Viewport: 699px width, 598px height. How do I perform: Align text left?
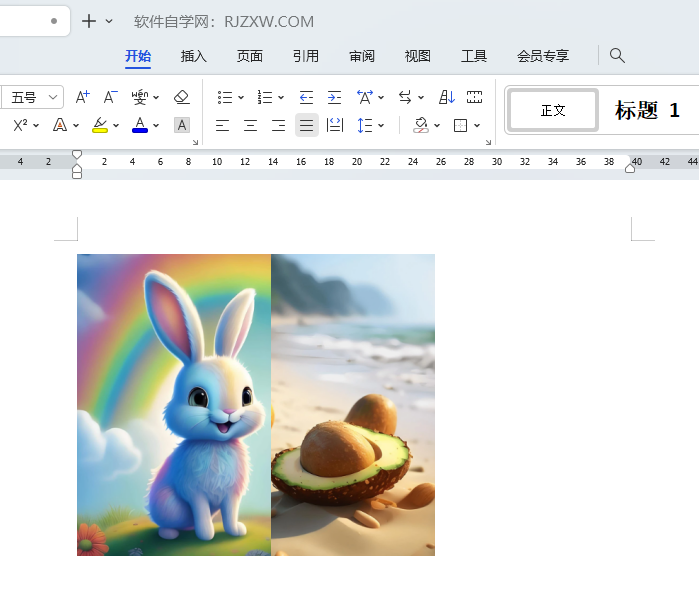pos(222,125)
